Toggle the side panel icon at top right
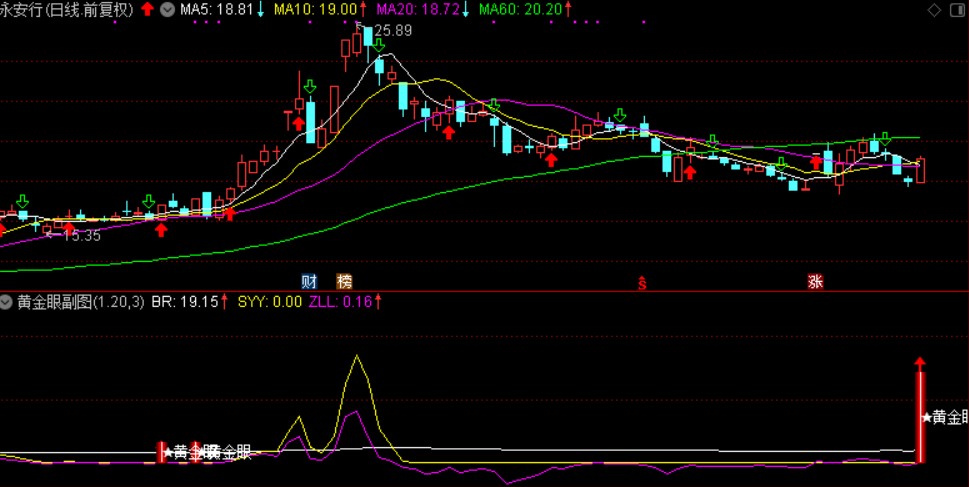The image size is (969, 487). (957, 10)
